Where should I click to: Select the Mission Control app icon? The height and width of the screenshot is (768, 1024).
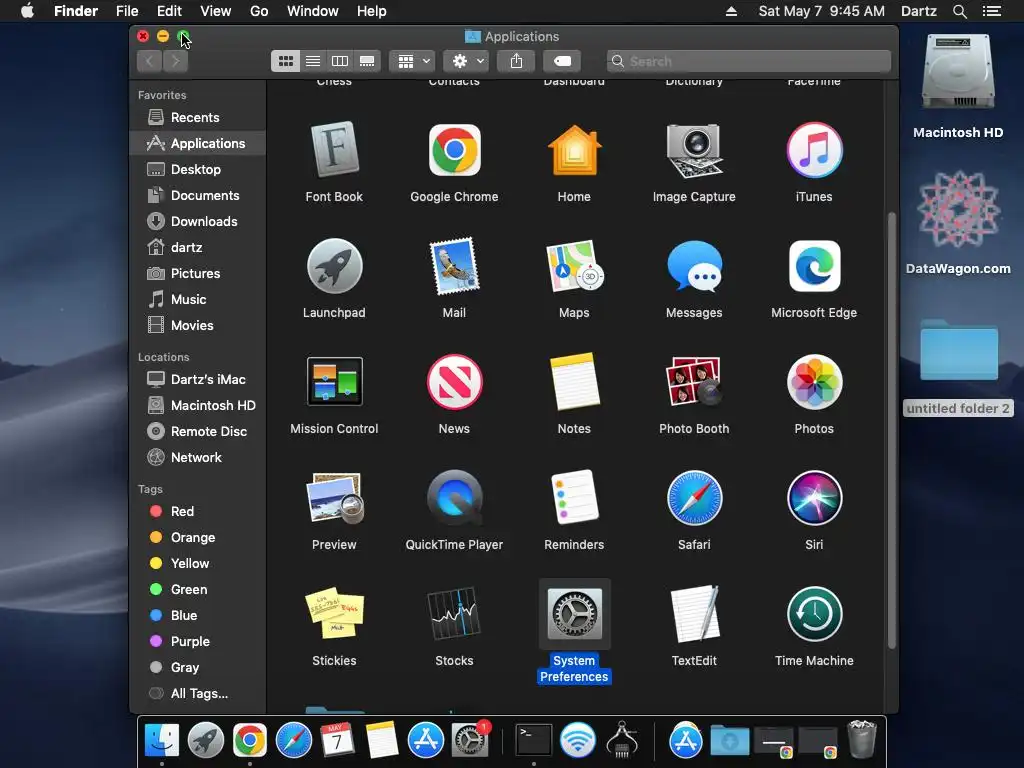[x=334, y=382]
